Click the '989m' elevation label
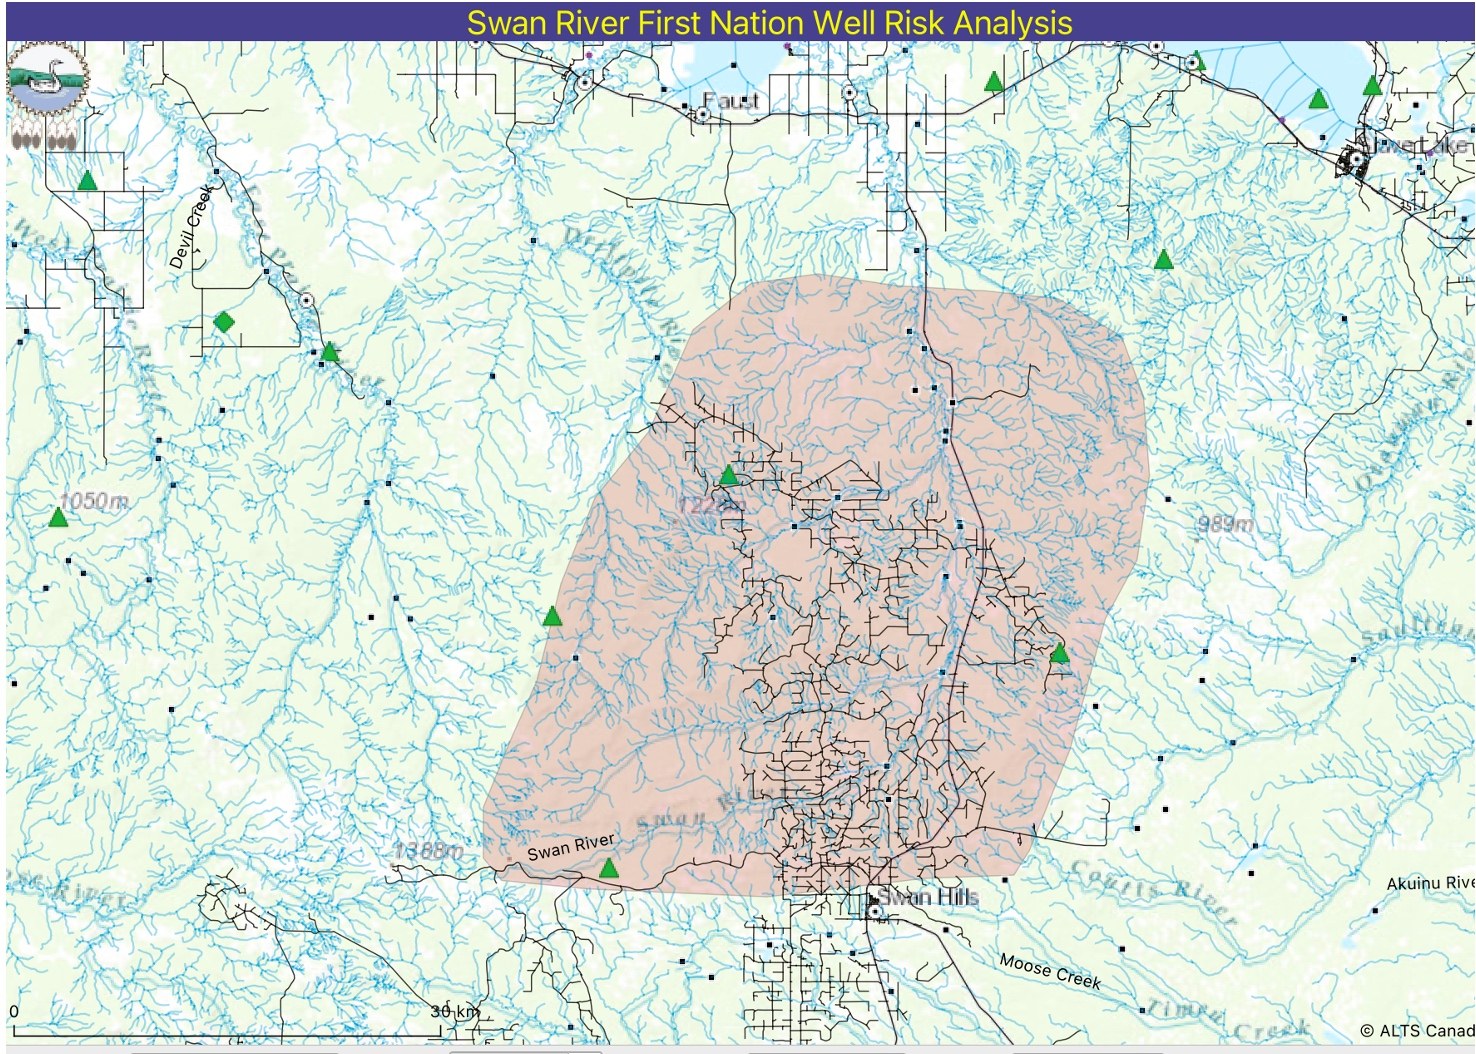This screenshot has width=1476, height=1054. pos(1226,525)
